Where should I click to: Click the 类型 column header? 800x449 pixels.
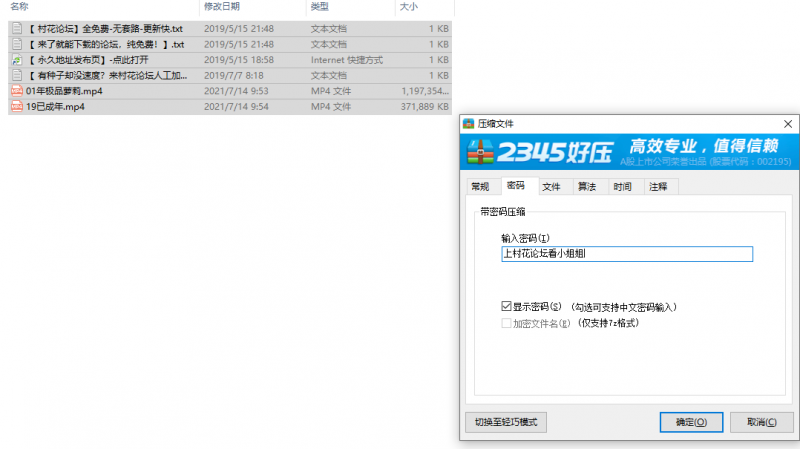point(320,7)
